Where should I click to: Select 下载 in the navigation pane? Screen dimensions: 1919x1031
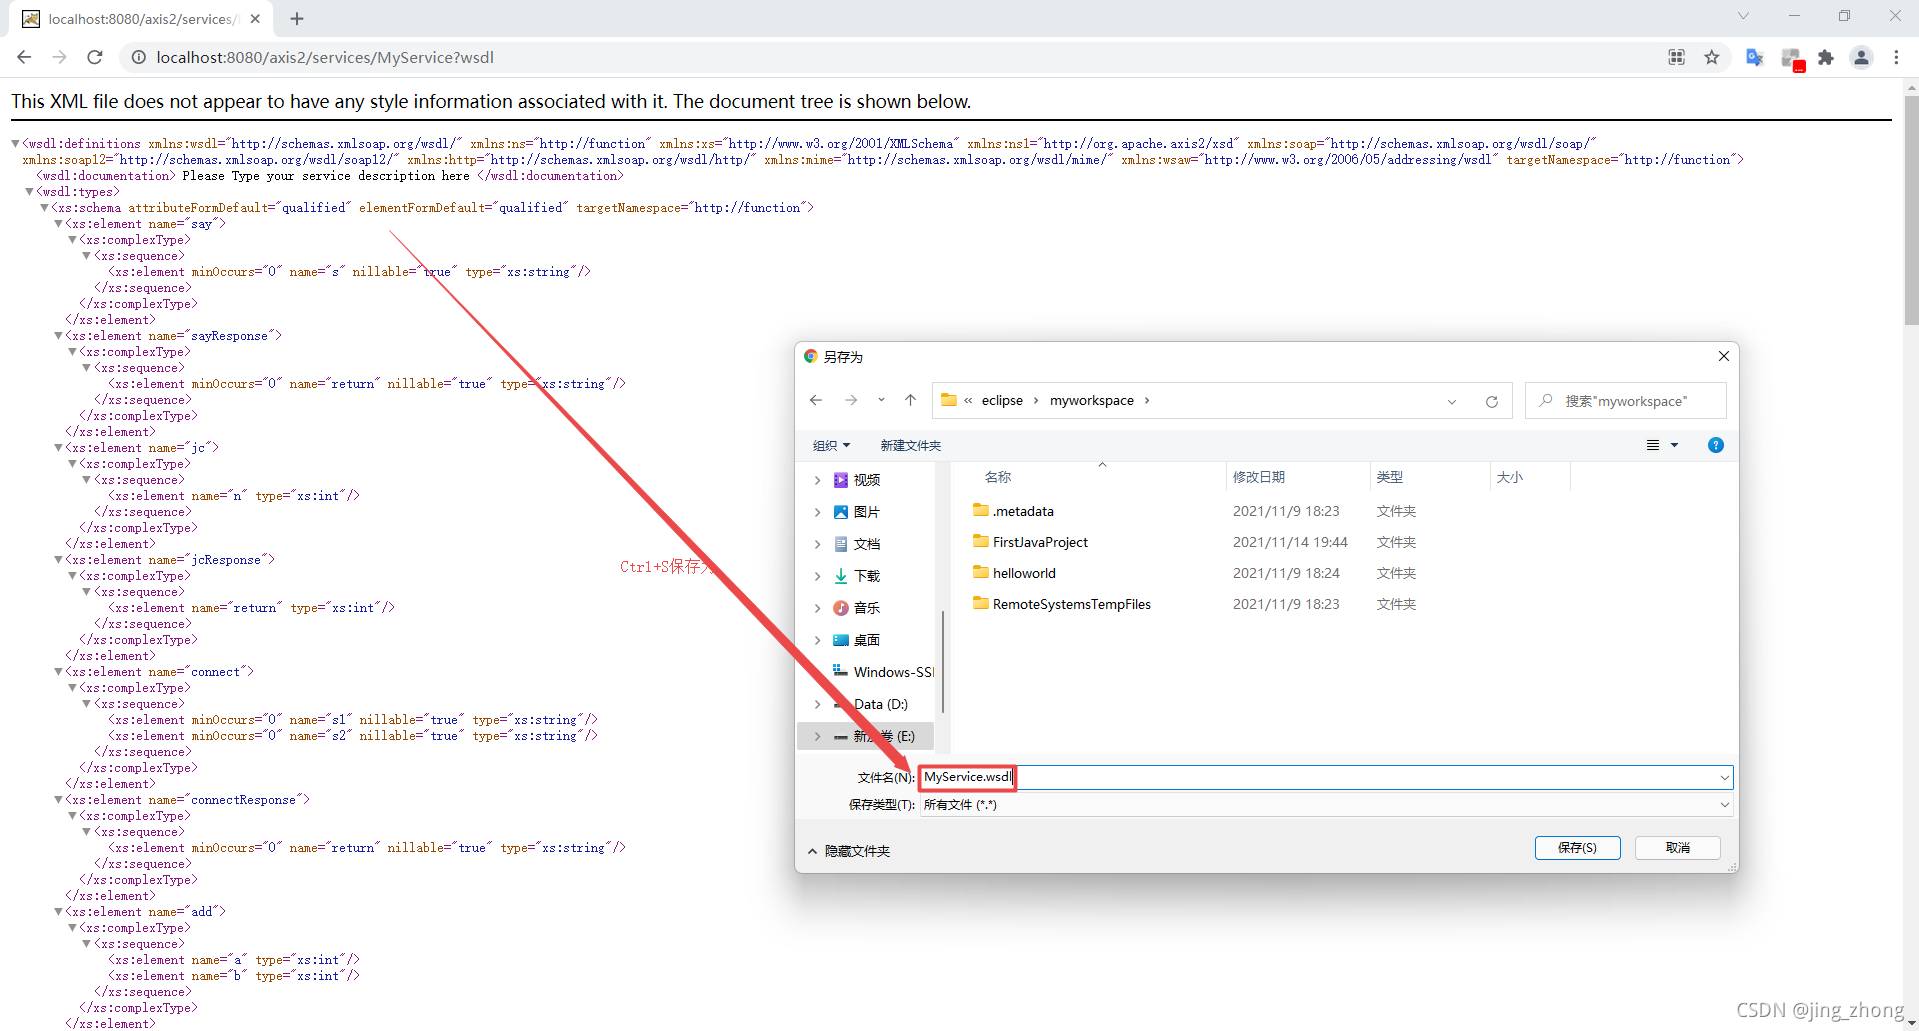(866, 576)
